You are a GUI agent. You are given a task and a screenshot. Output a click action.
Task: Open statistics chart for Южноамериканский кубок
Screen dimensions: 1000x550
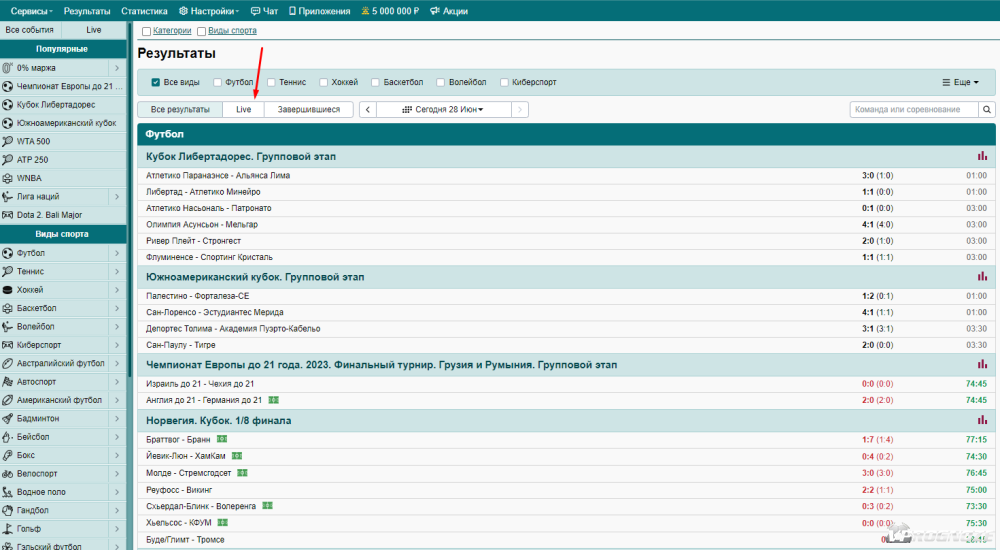(x=982, y=277)
